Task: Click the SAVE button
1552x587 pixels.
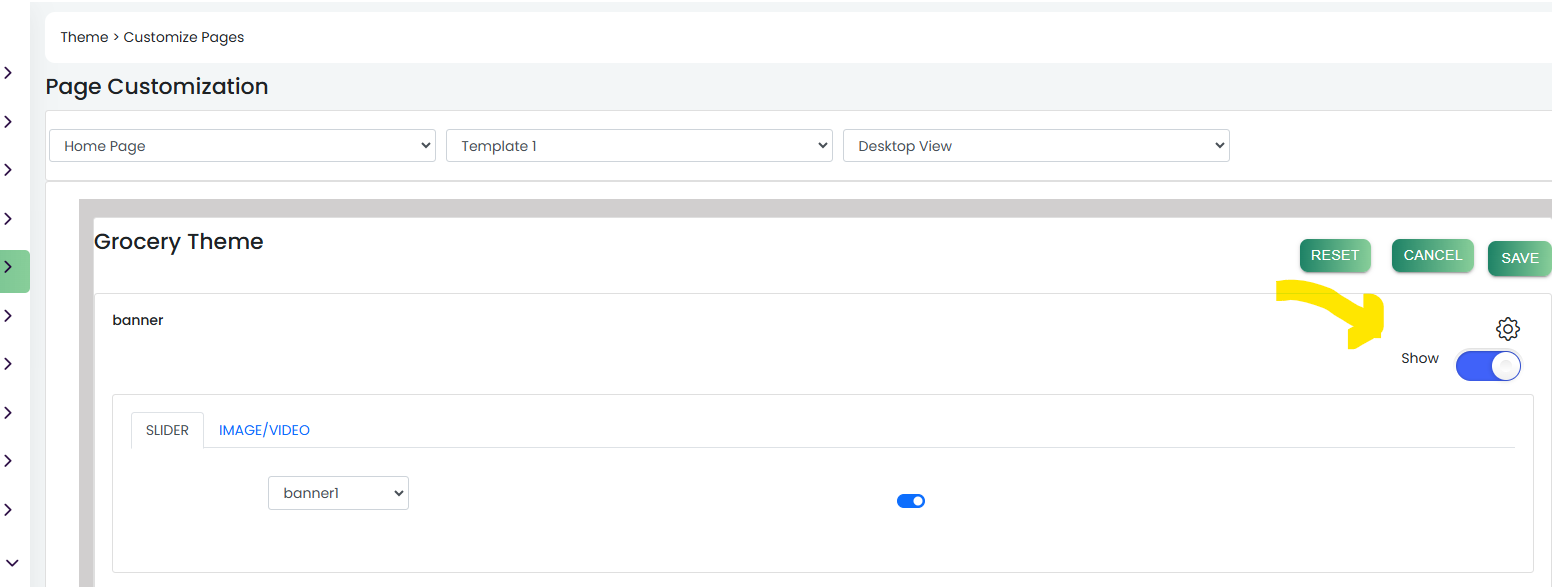Action: point(1520,258)
